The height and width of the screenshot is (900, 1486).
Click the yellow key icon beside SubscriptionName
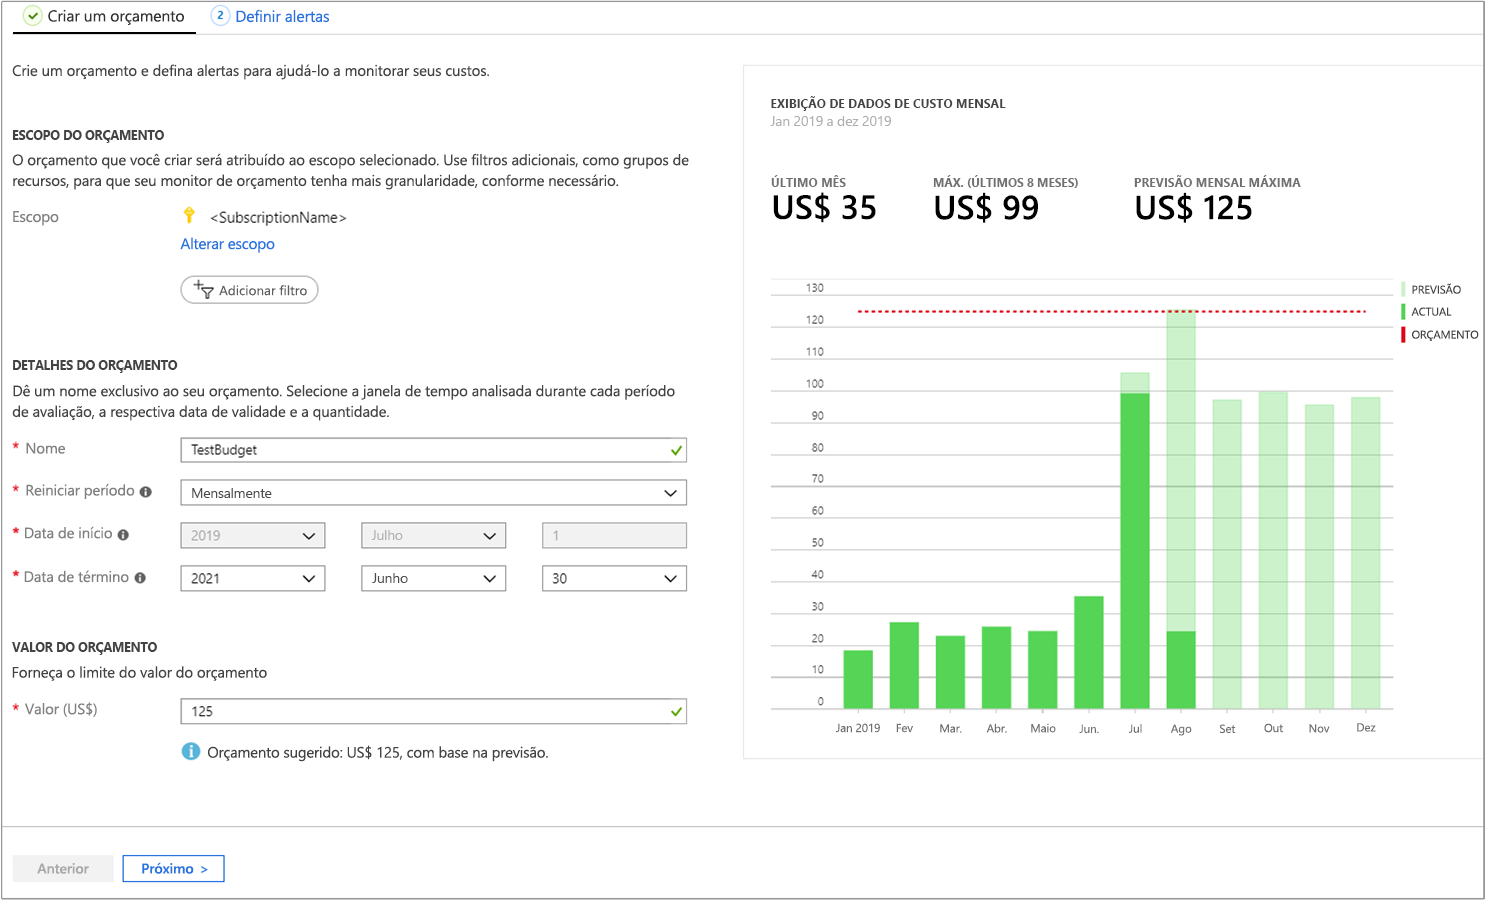pyautogui.click(x=189, y=216)
